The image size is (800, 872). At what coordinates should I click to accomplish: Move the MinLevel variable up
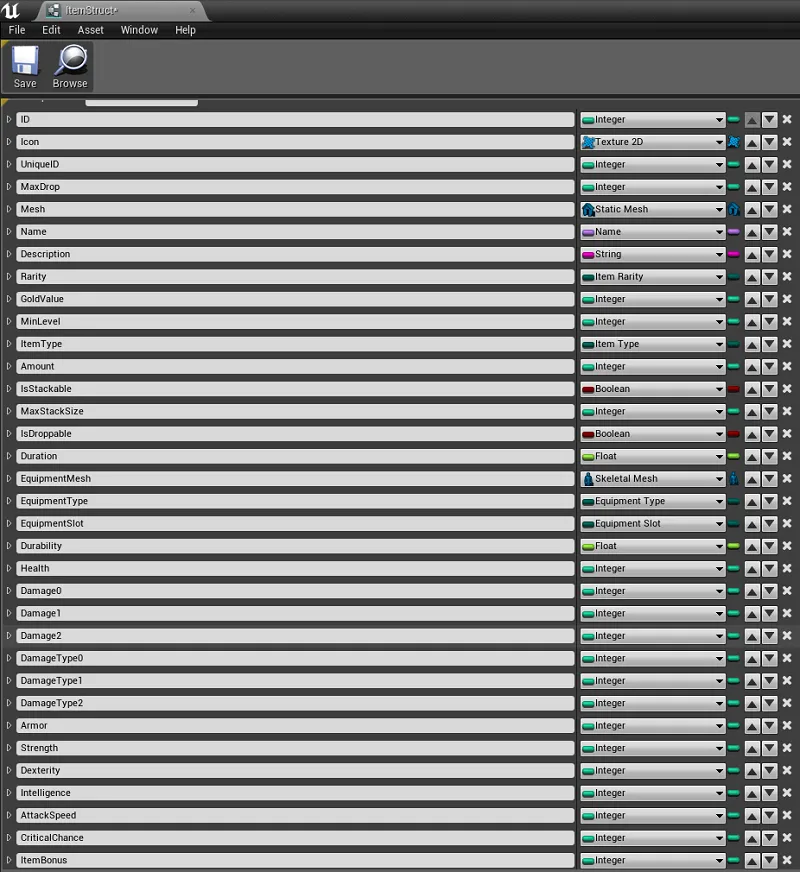coord(752,322)
